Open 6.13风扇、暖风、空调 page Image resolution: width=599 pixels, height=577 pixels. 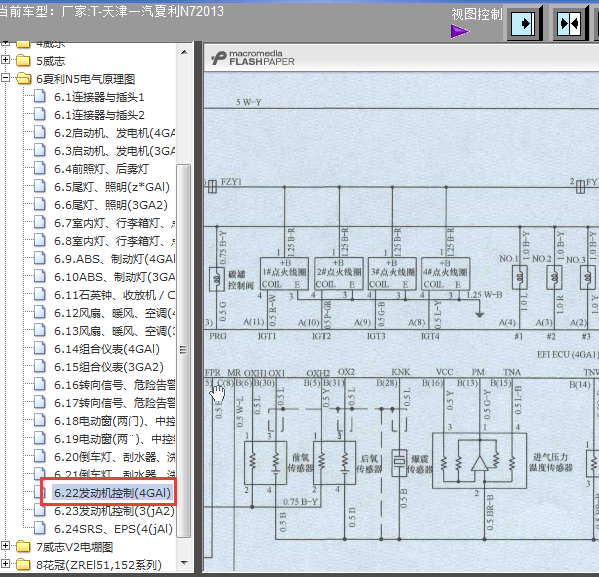pos(114,331)
